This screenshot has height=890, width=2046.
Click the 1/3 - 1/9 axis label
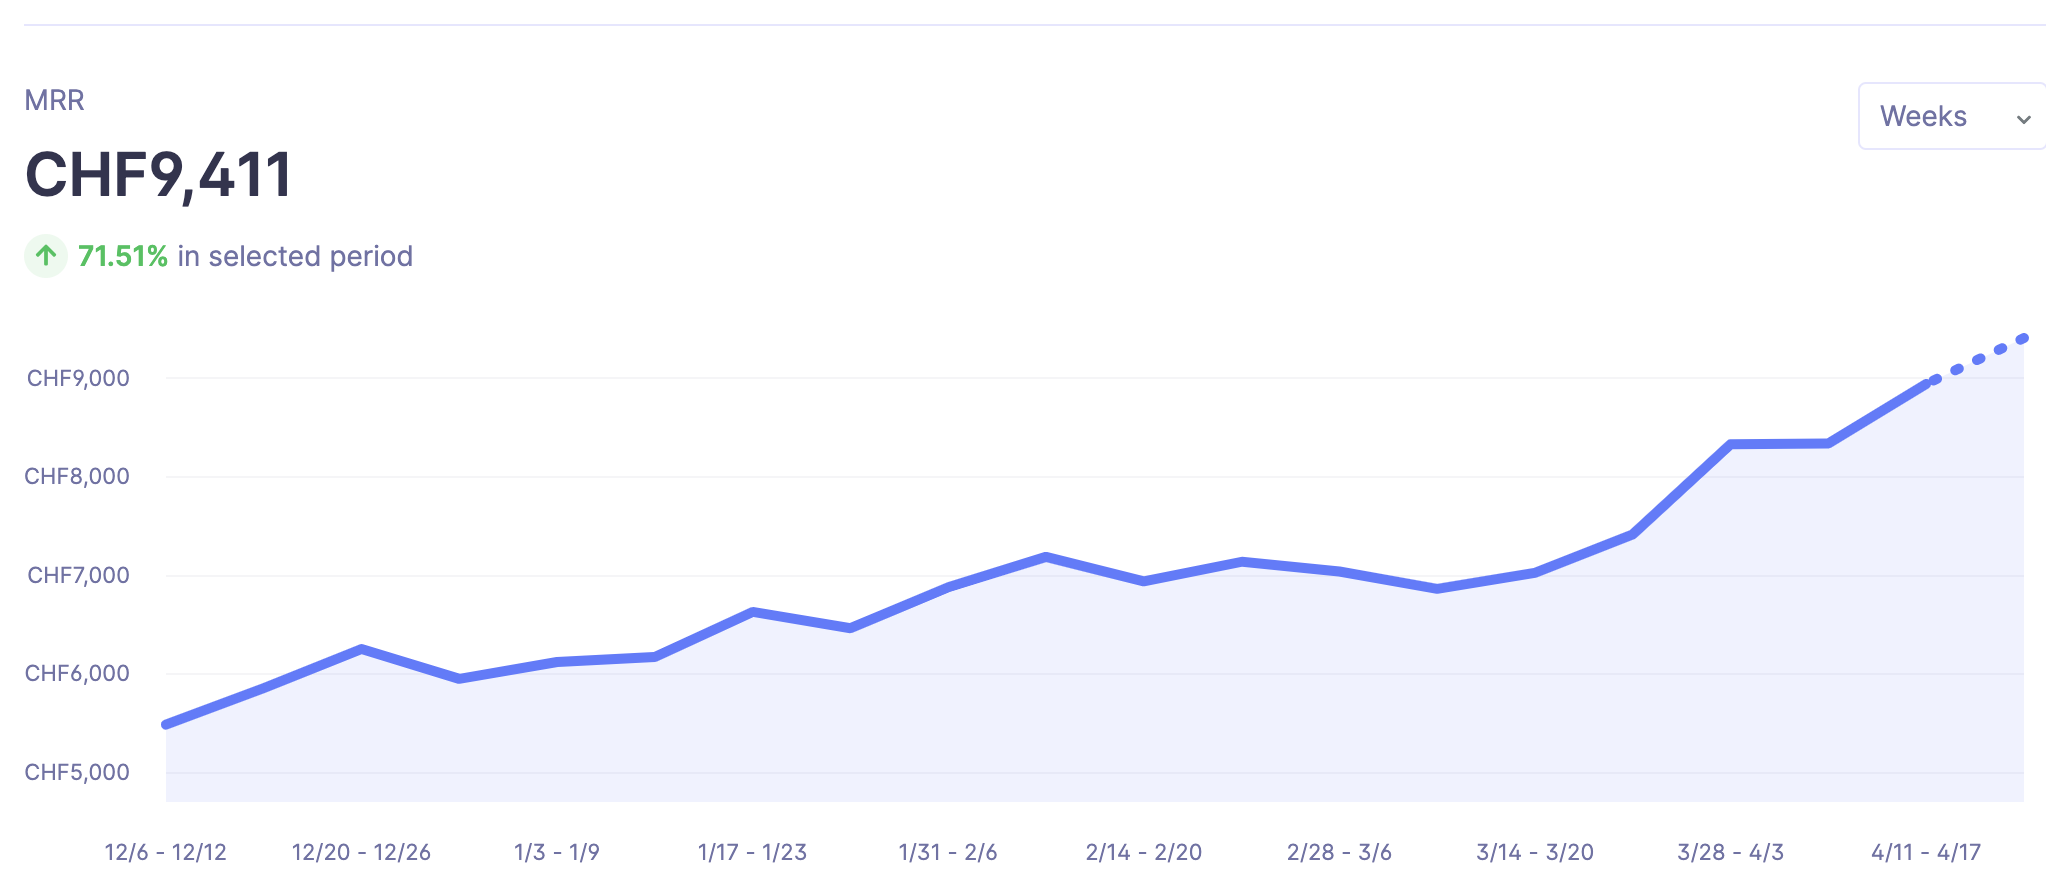click(557, 852)
